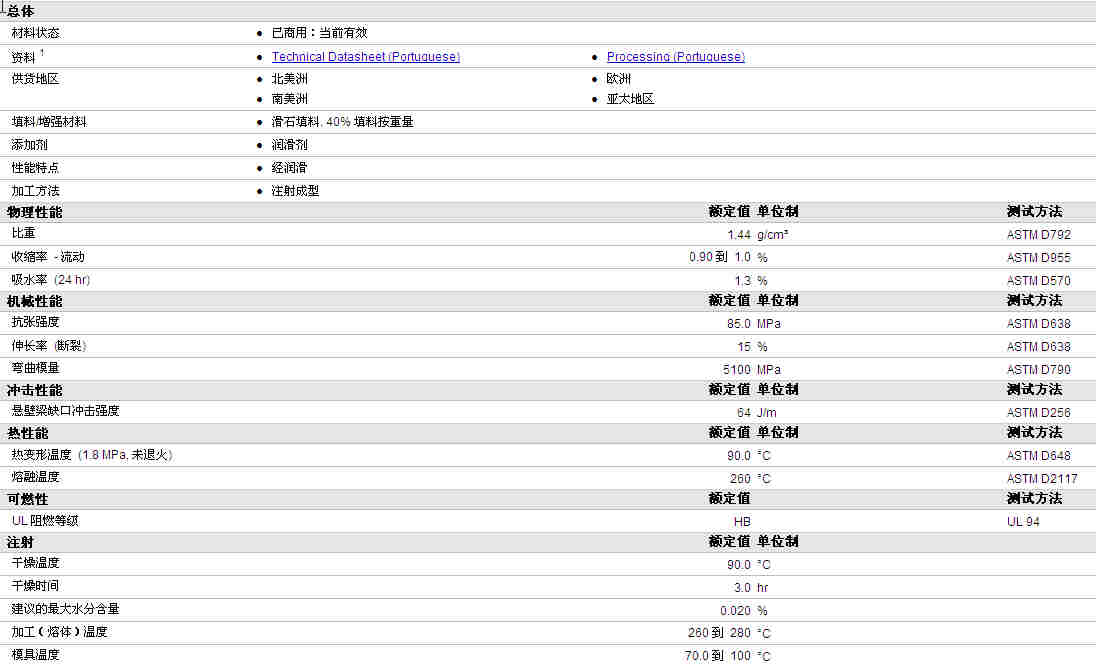The width and height of the screenshot is (1096, 664).
Task: Click the 热性能 section header
Action: (27, 433)
